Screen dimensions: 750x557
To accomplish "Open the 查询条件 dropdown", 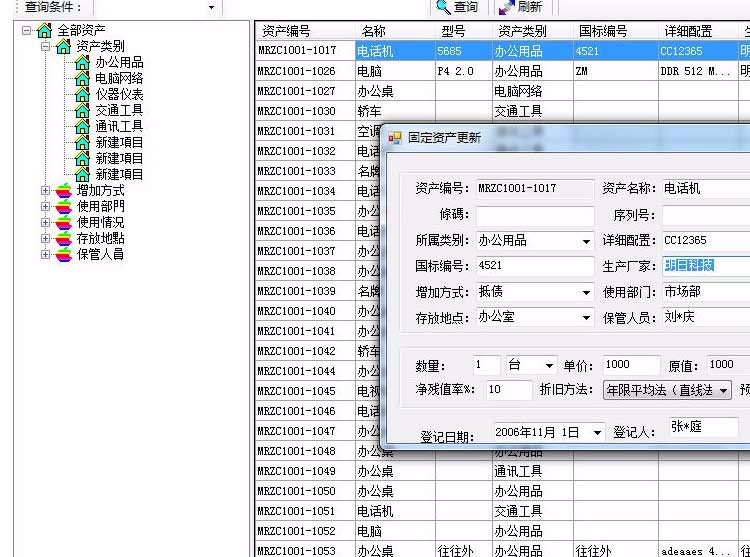I will click(211, 7).
